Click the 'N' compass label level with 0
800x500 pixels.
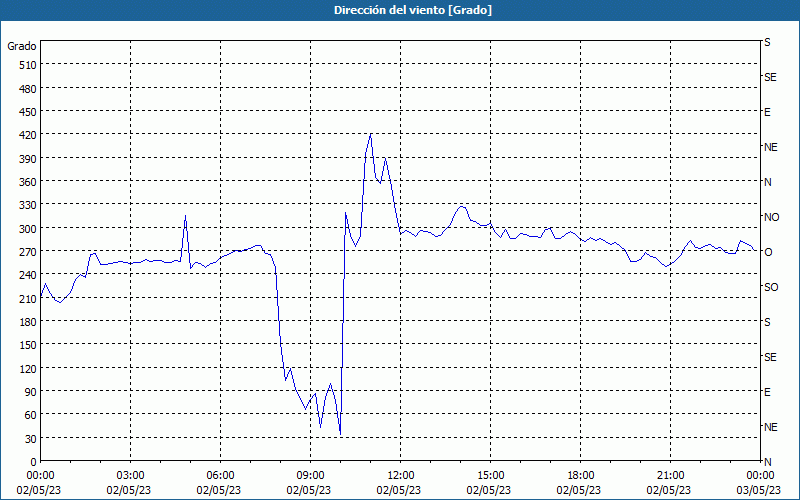click(767, 462)
